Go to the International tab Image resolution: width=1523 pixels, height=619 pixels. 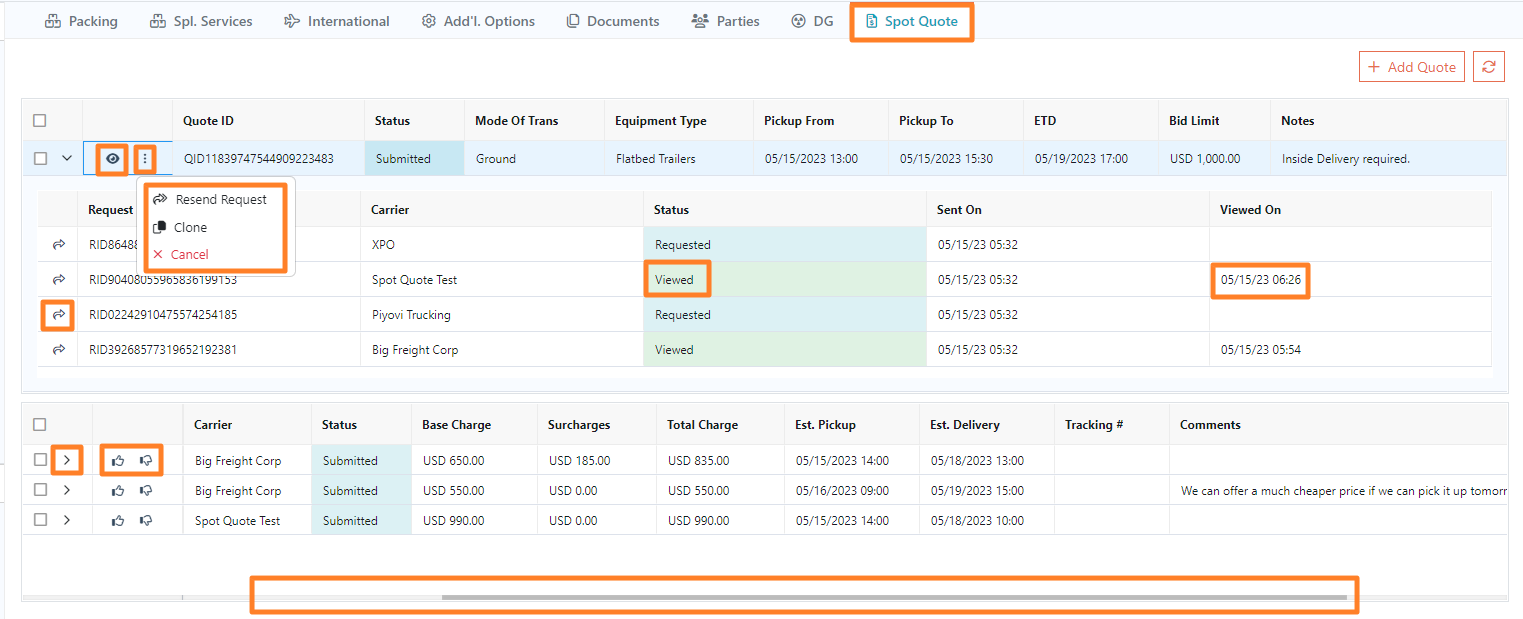point(337,21)
